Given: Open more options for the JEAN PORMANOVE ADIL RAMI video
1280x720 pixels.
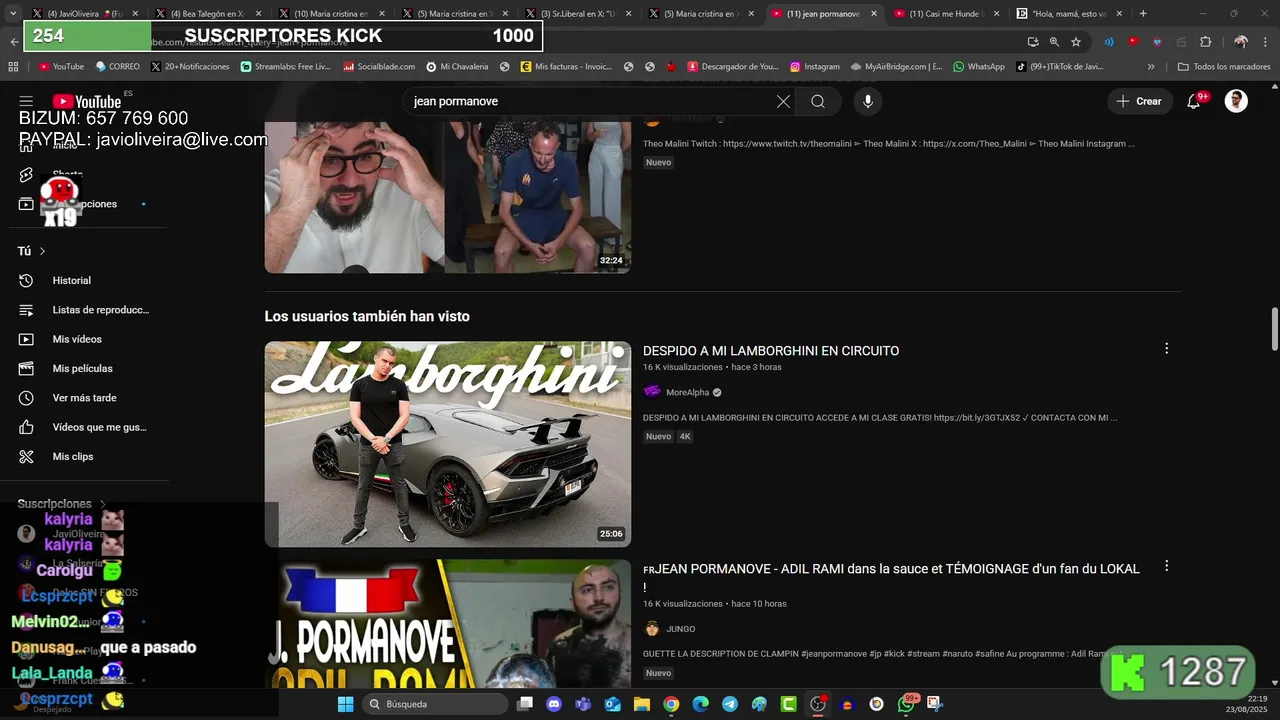Looking at the screenshot, I should coord(1166,566).
